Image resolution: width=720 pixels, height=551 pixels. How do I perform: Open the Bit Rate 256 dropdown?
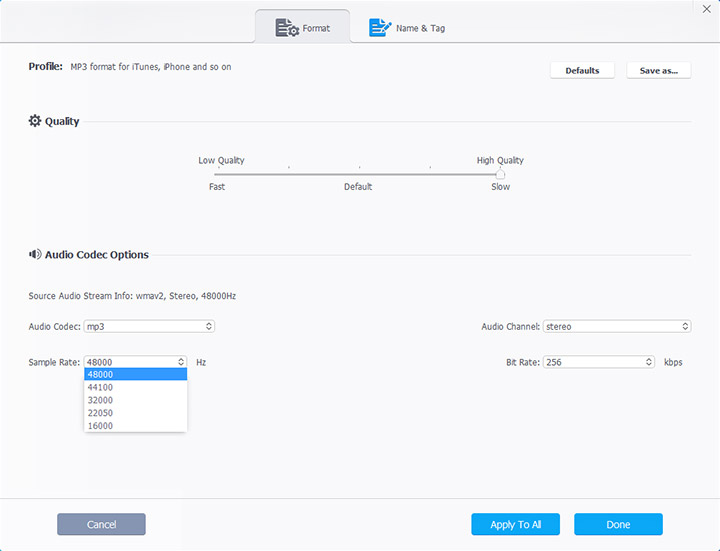coord(599,362)
